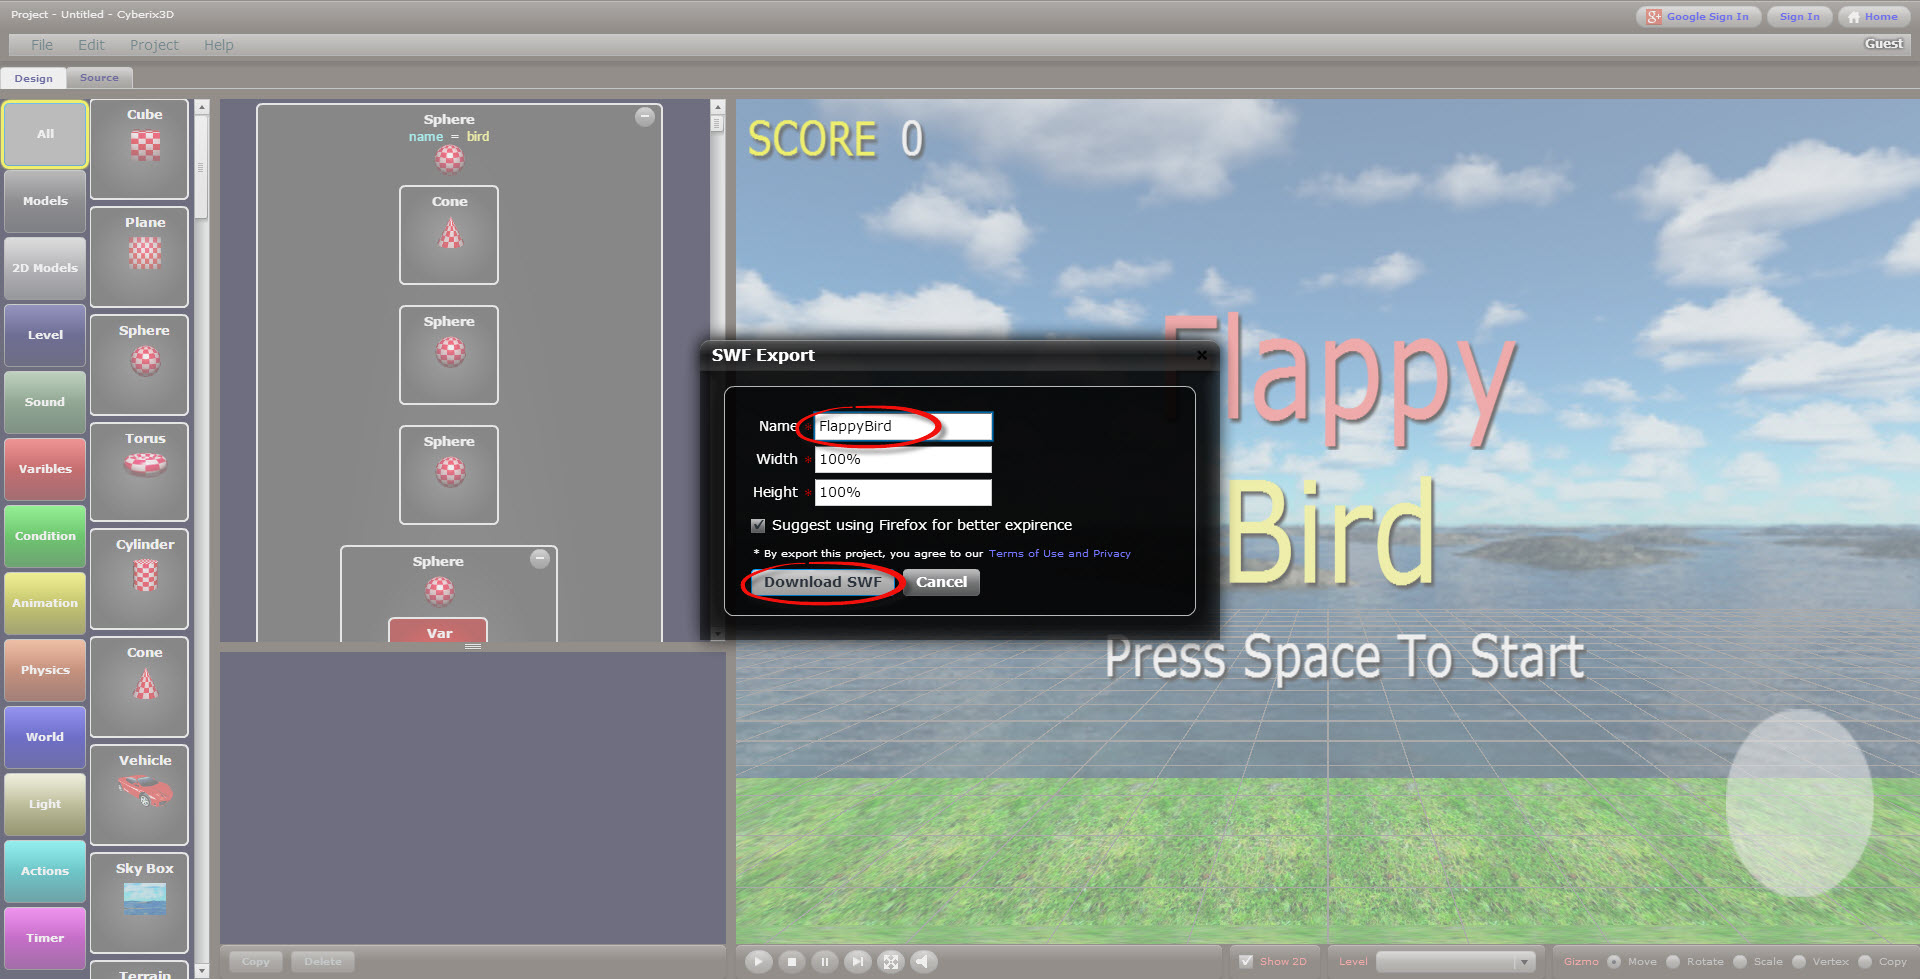
Task: Focus the Name field with FlappyBird
Action: 903,426
